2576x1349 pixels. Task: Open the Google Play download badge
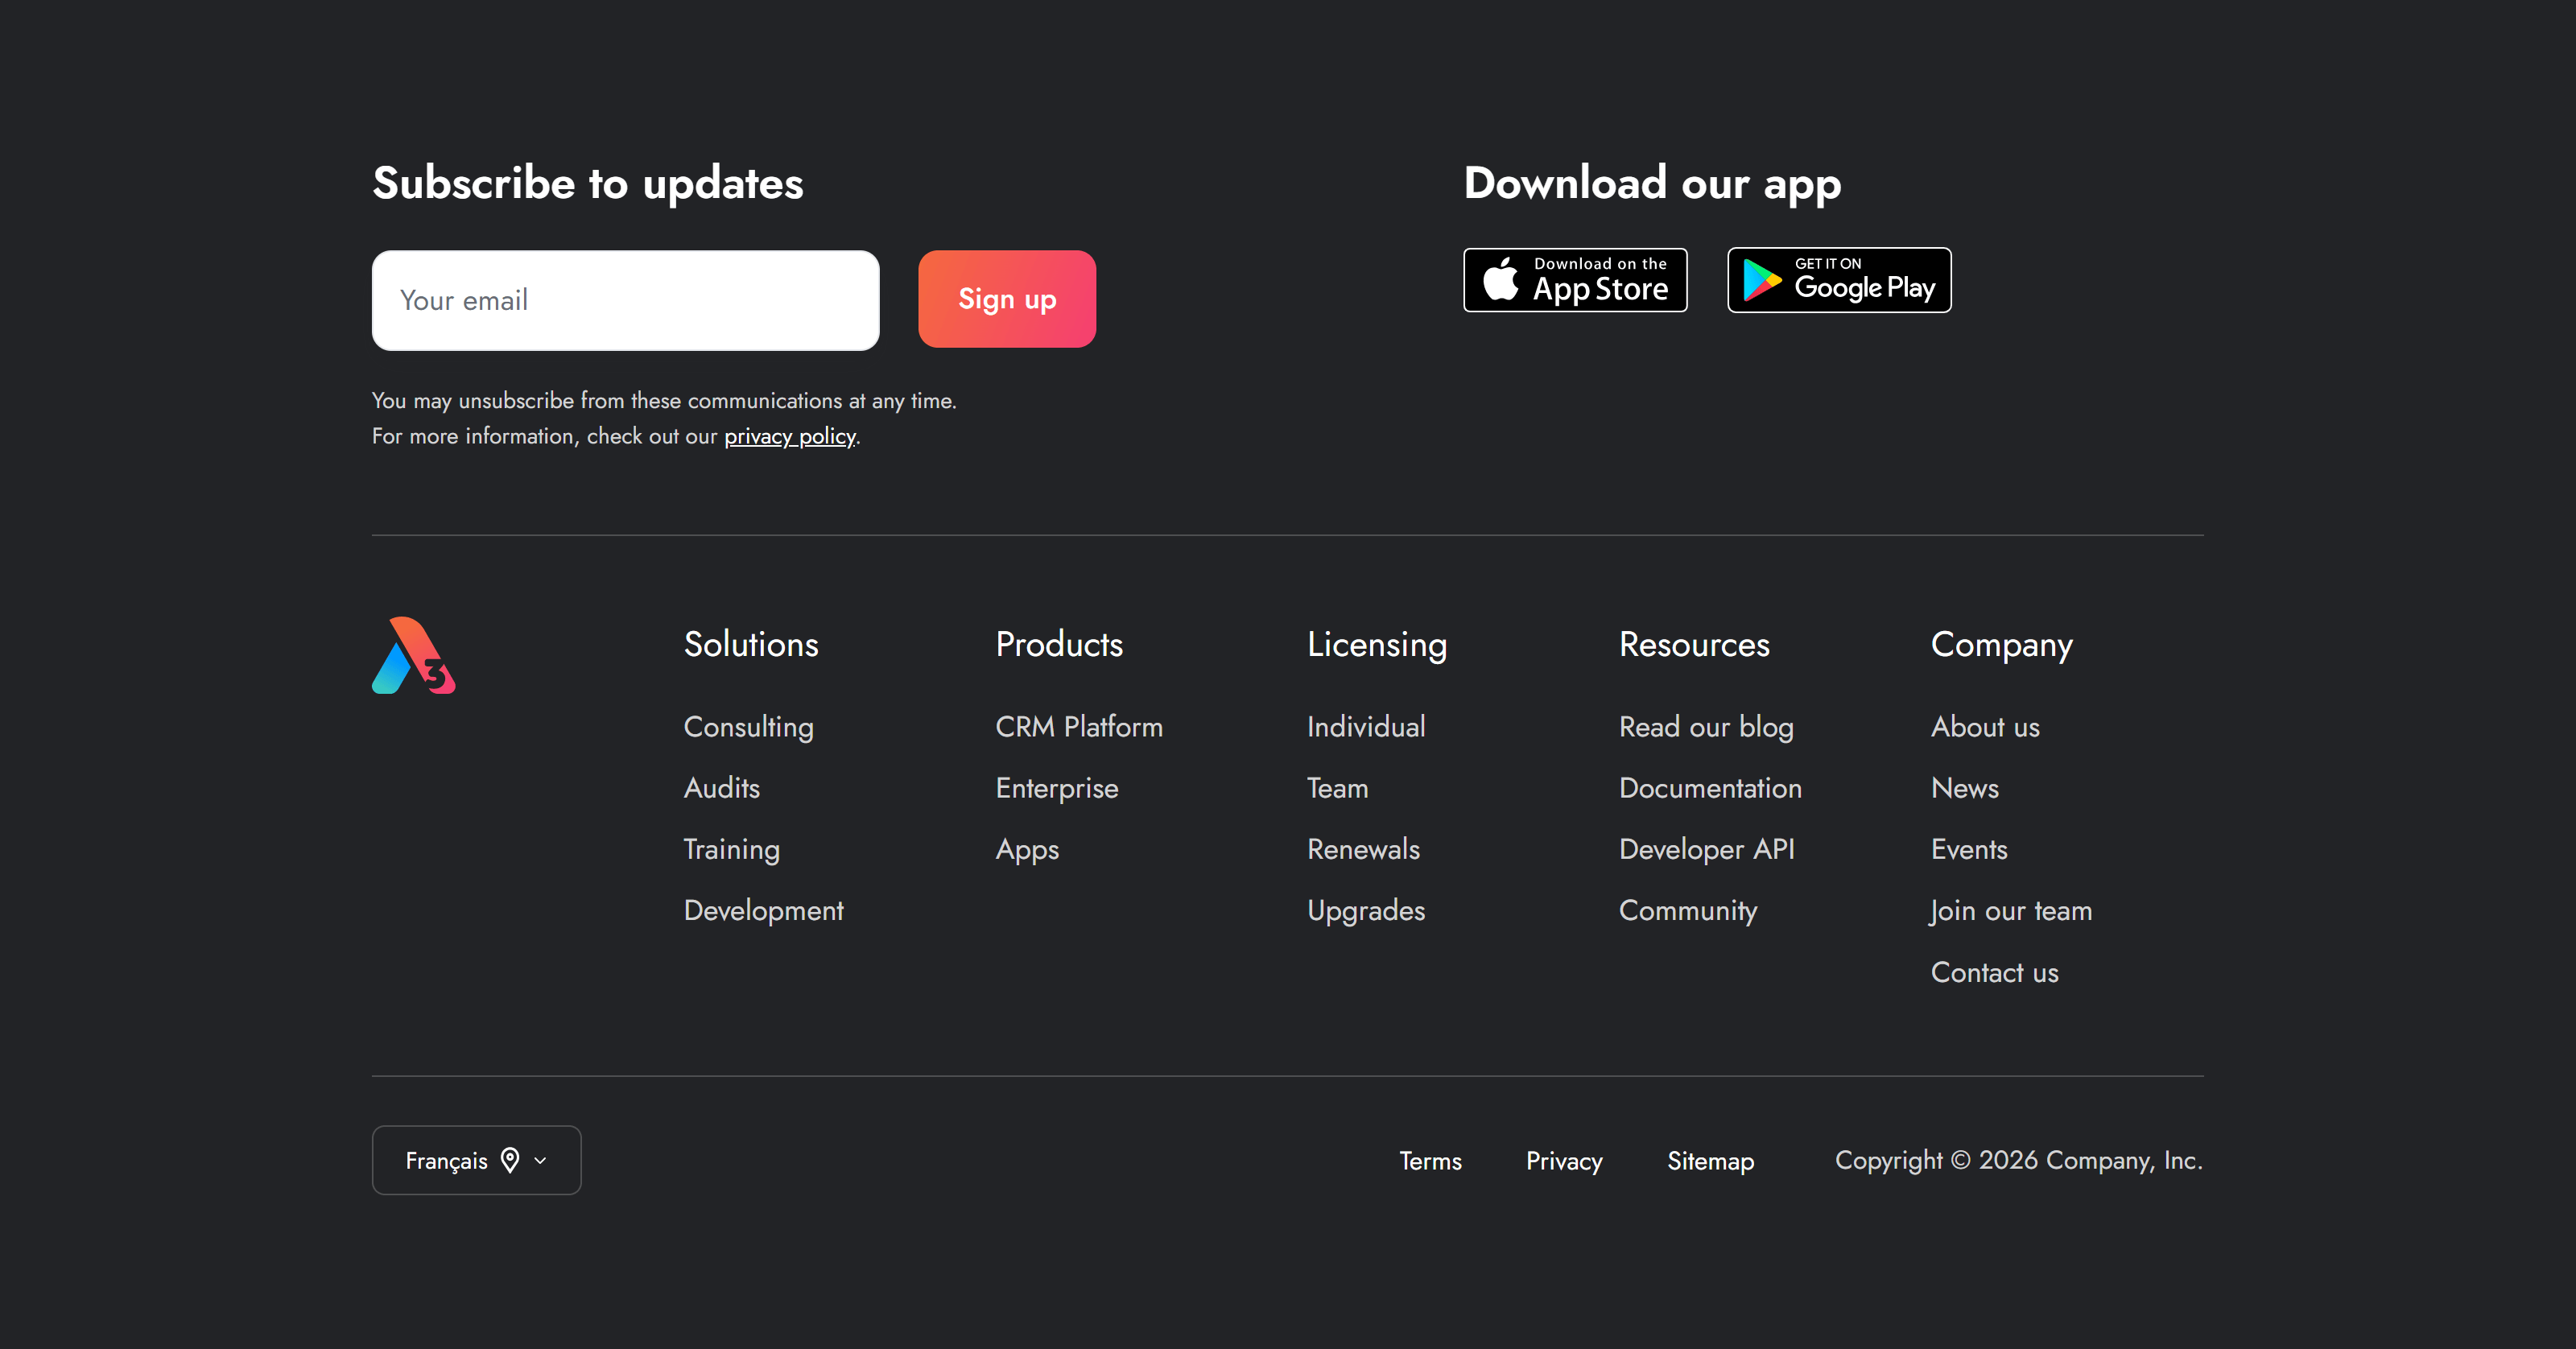(x=1839, y=280)
